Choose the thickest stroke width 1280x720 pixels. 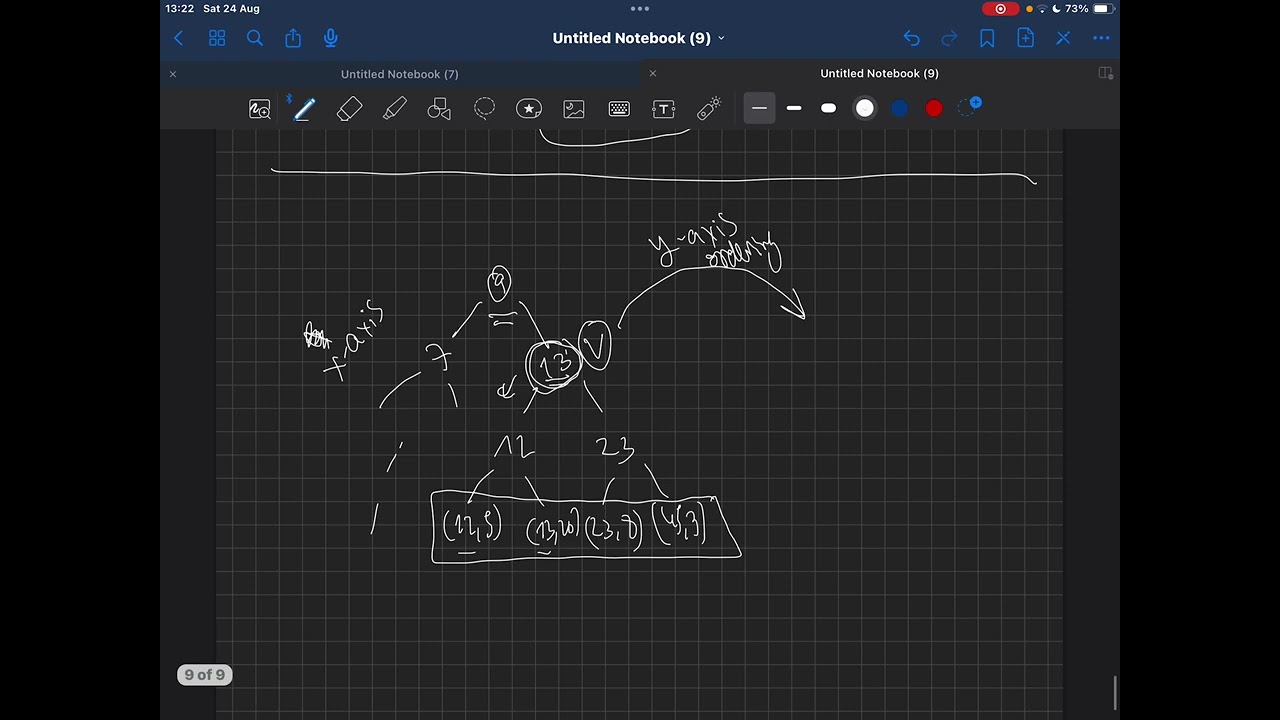[828, 108]
